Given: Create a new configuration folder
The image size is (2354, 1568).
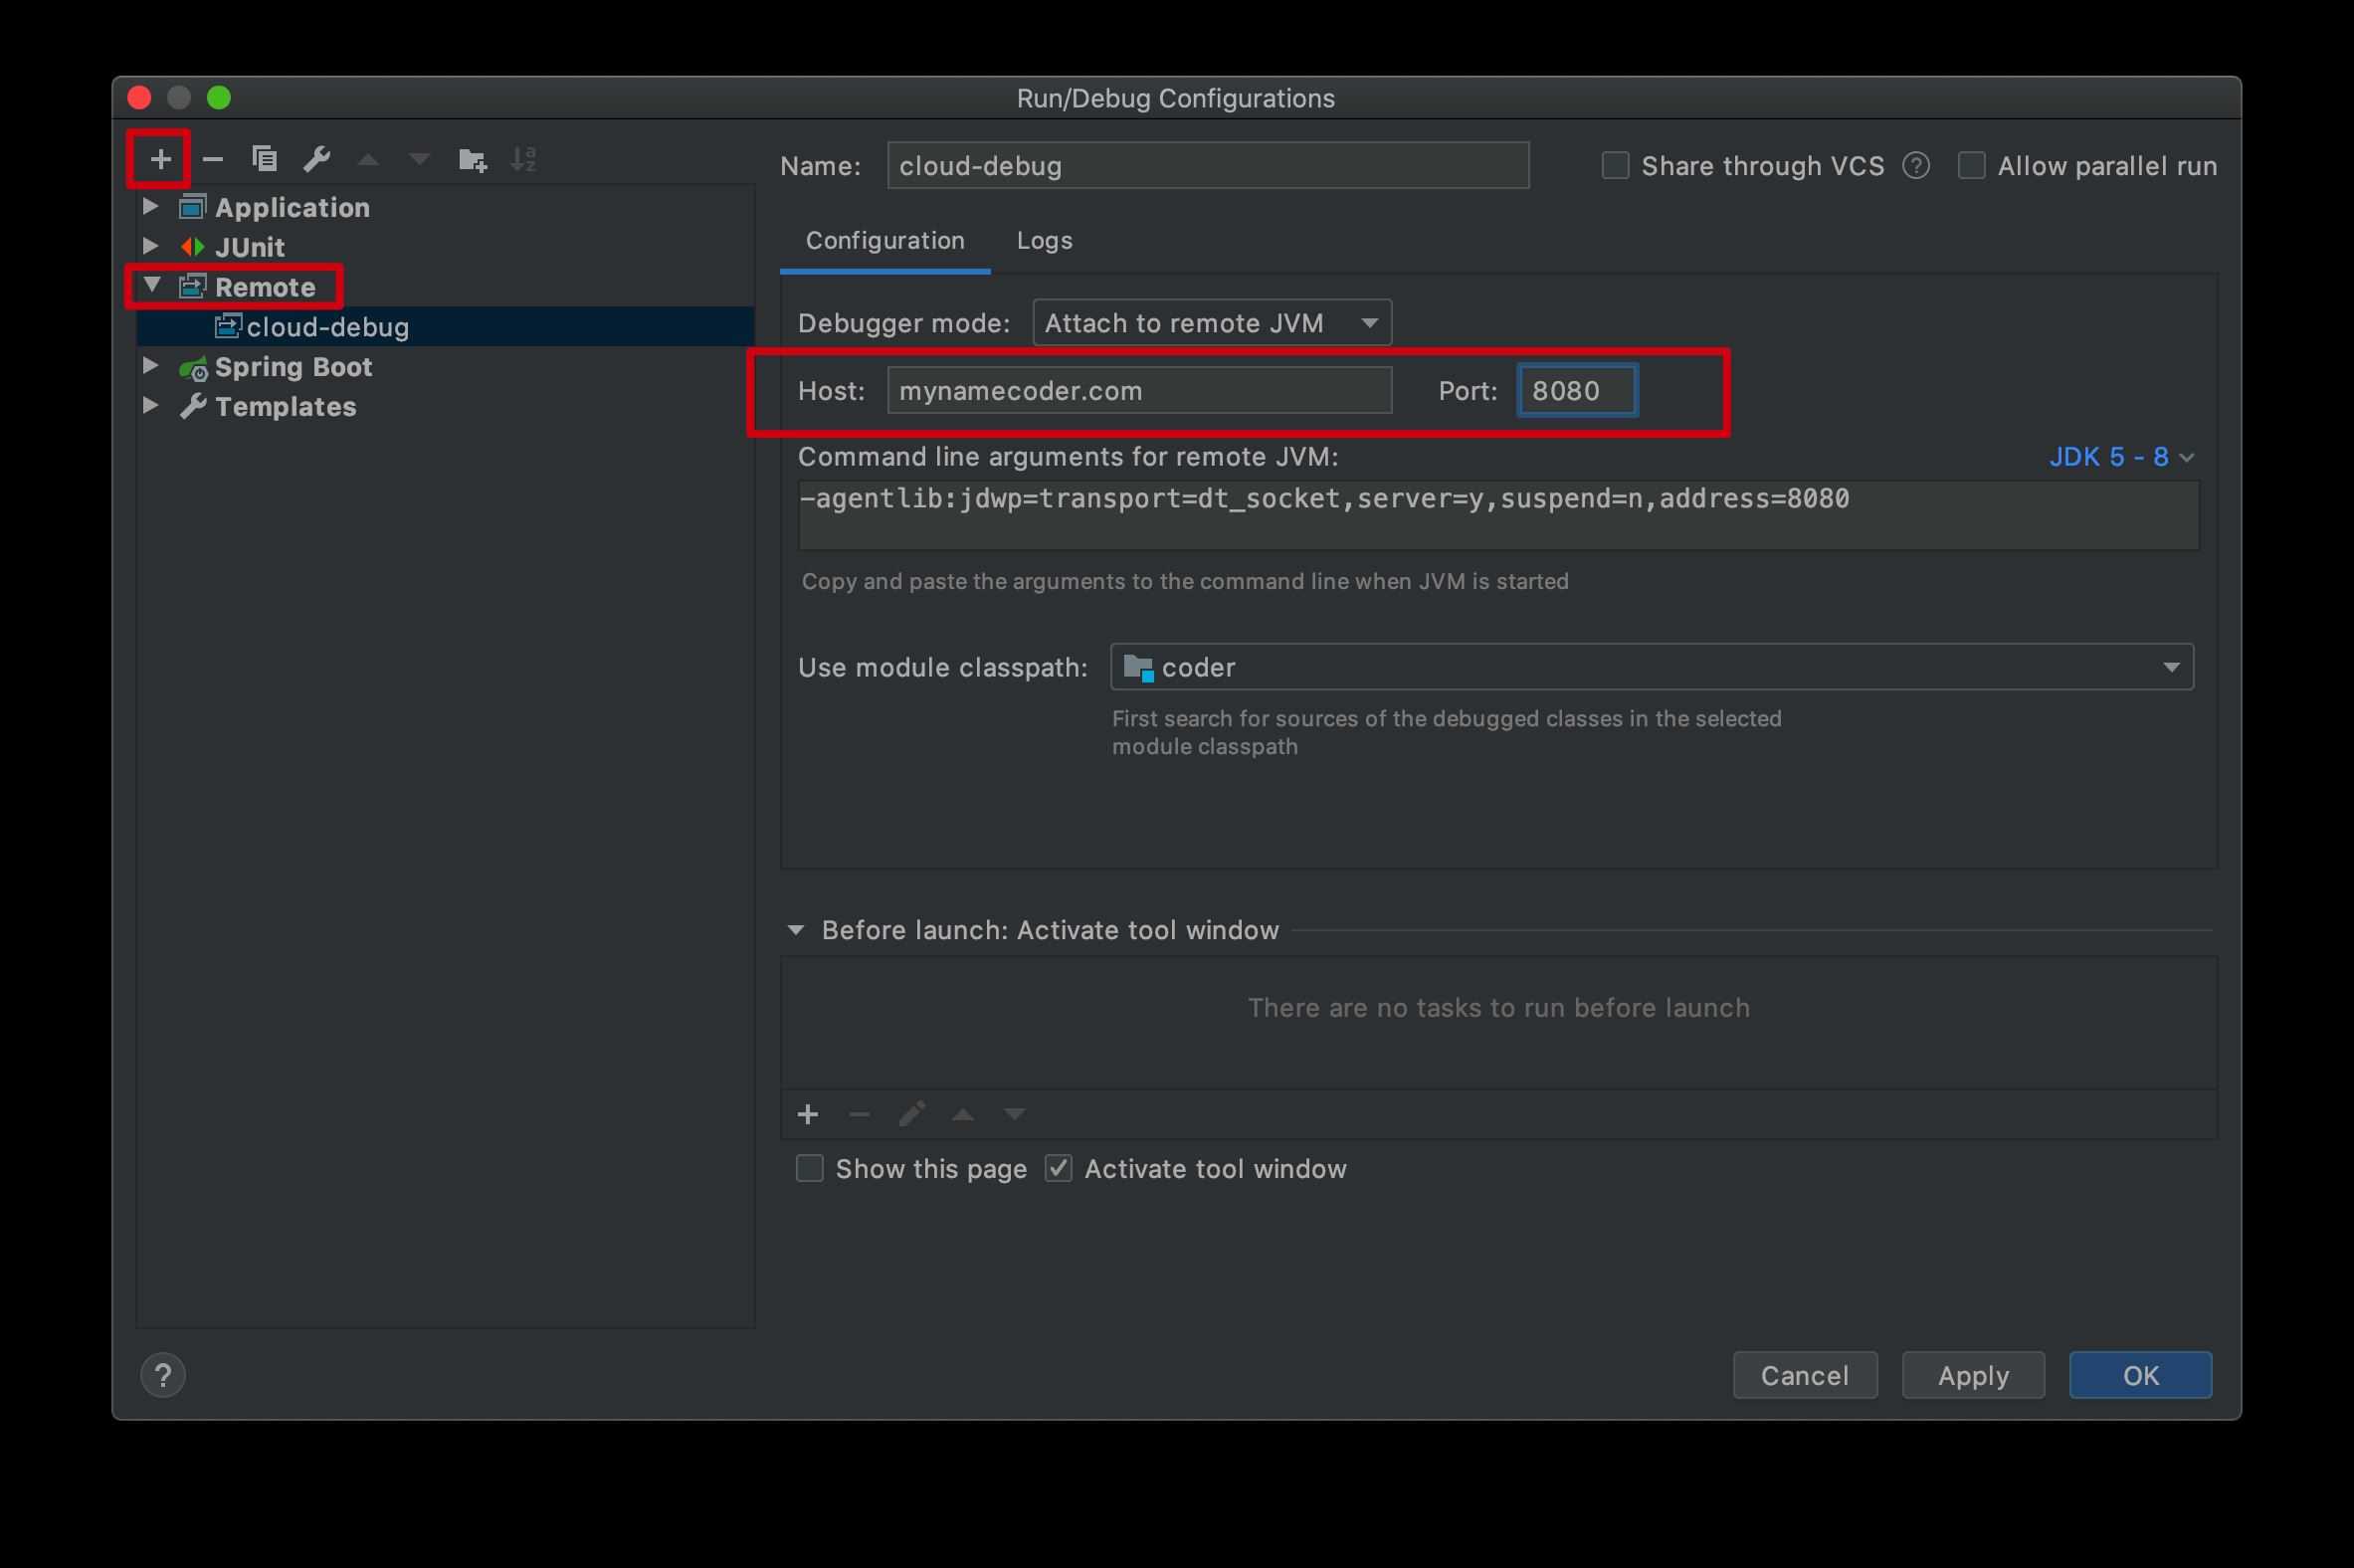Looking at the screenshot, I should click(x=472, y=159).
